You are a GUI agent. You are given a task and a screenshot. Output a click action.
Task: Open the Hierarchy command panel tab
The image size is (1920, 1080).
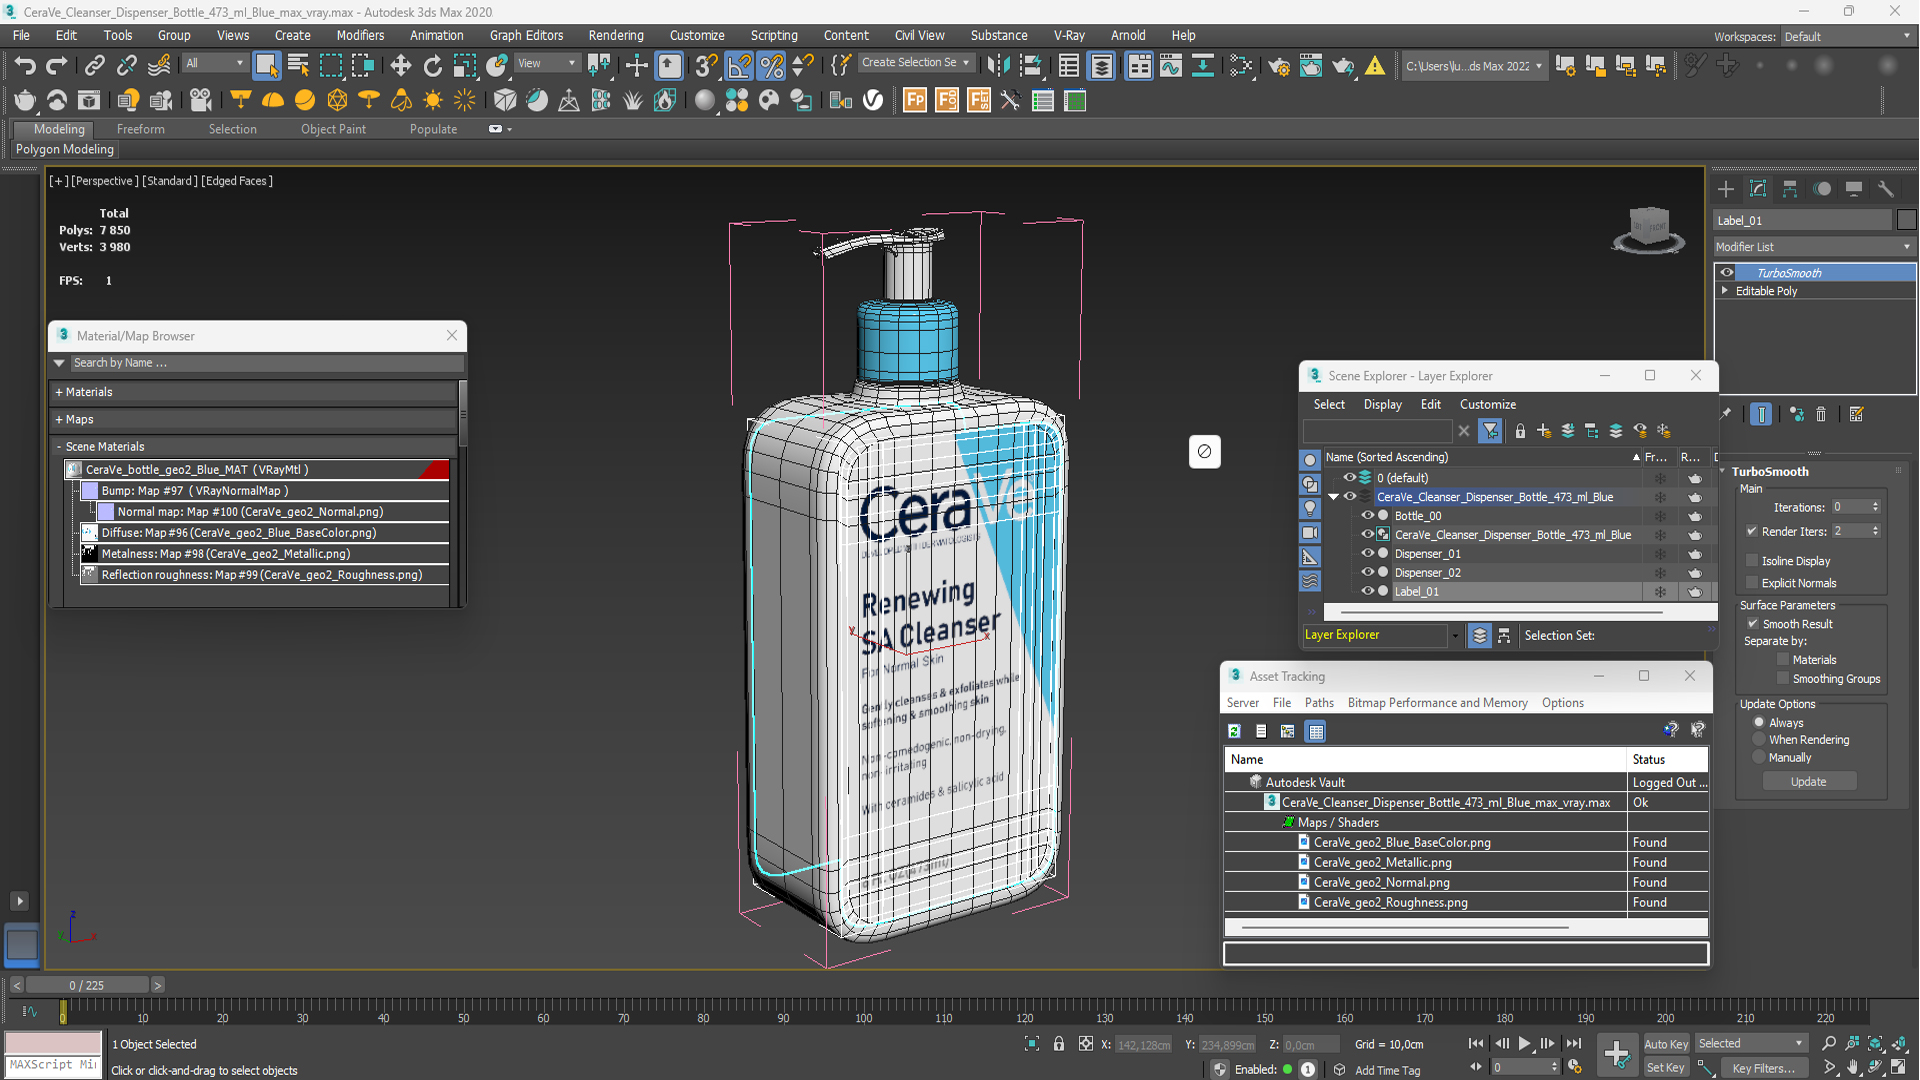1790,189
